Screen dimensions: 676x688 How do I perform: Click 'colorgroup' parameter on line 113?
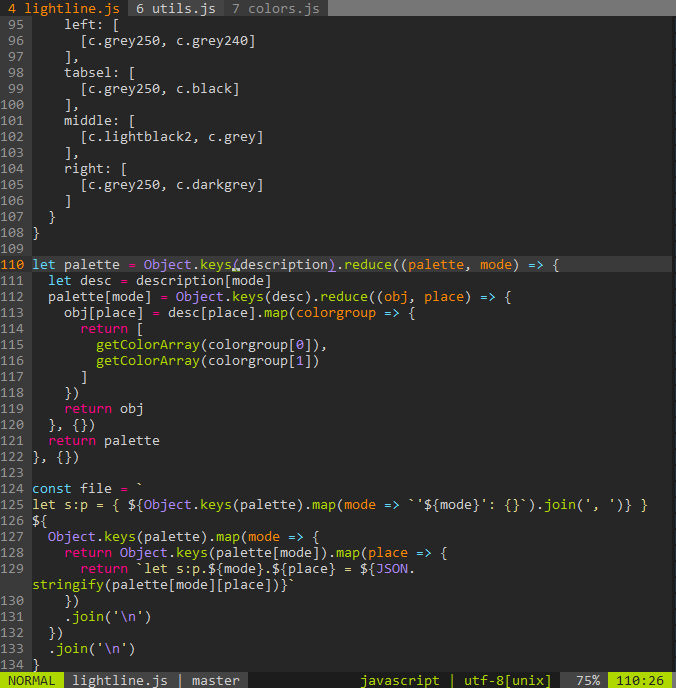336,312
